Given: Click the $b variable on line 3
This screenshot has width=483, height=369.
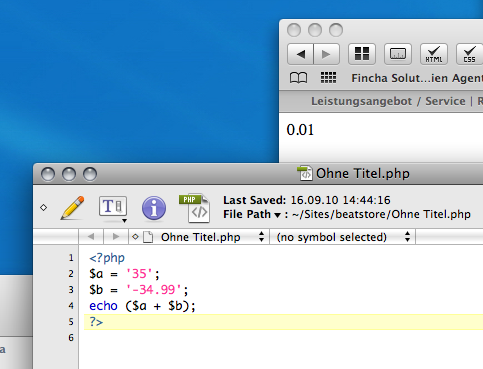Looking at the screenshot, I should click(96, 290).
